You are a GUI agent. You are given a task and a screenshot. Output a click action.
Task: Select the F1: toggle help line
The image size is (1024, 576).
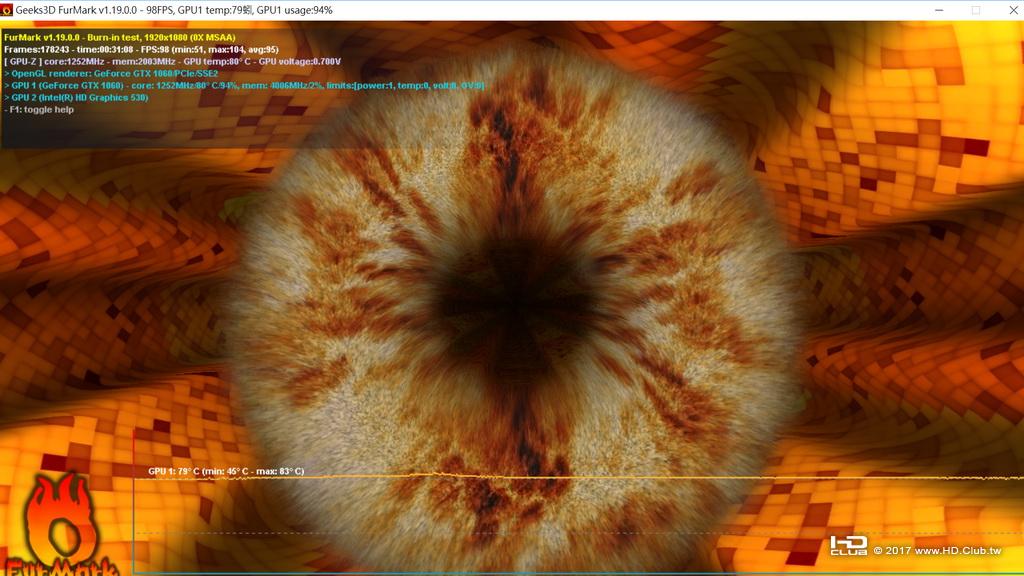[x=39, y=110]
